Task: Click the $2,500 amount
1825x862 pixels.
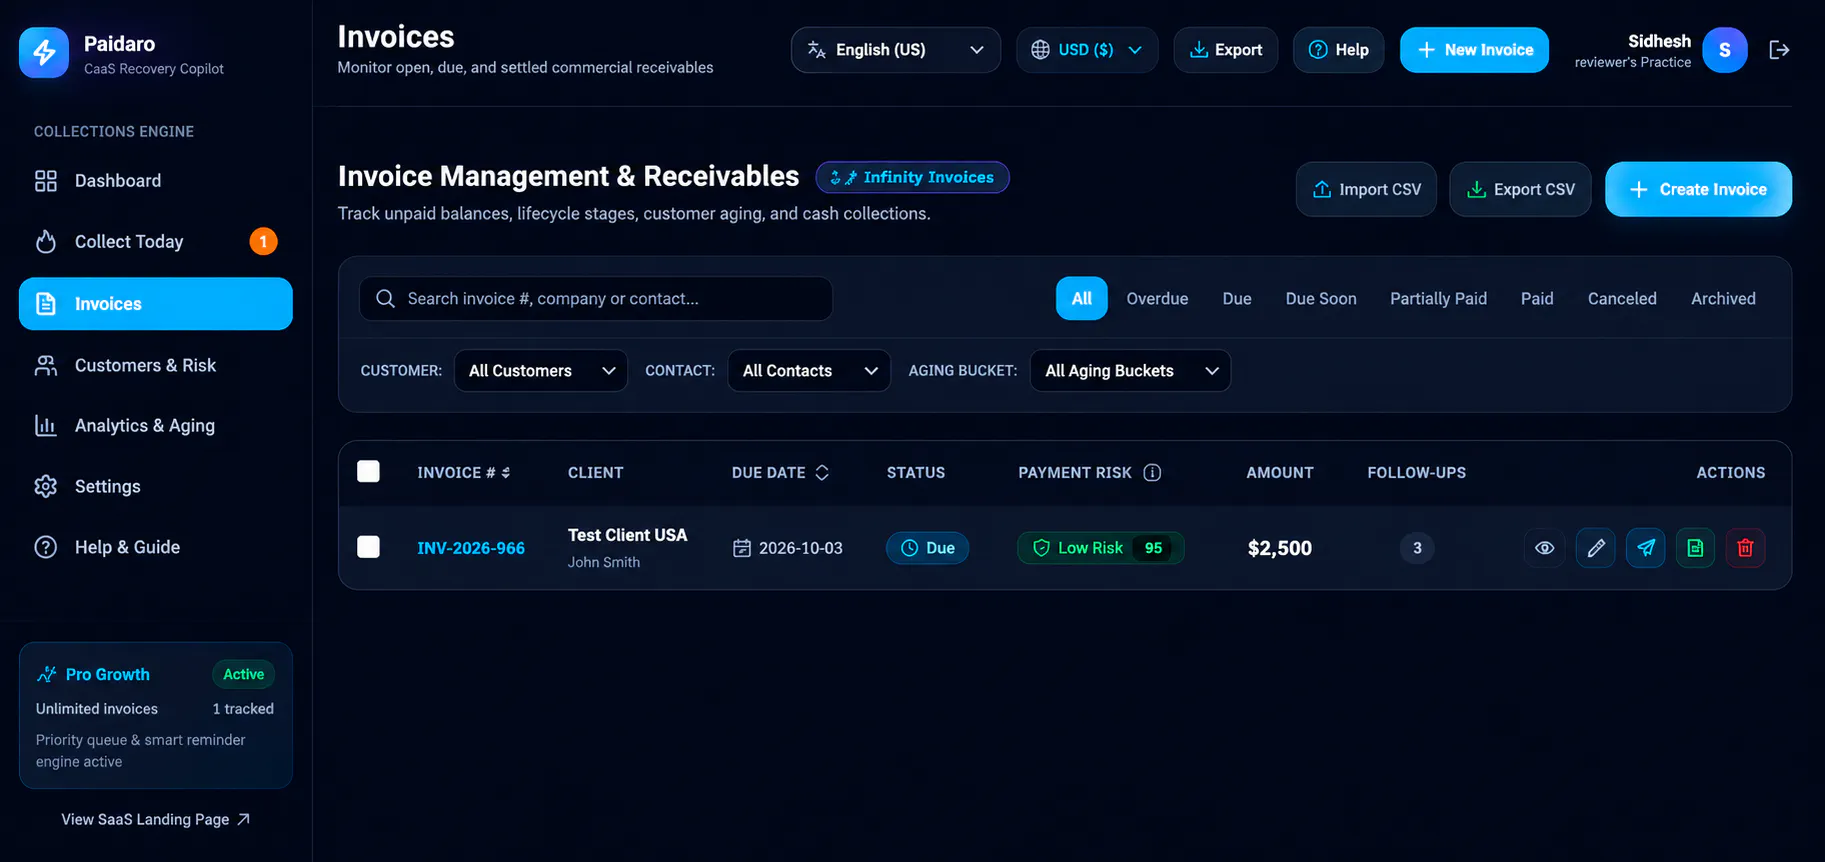Action: [1280, 548]
